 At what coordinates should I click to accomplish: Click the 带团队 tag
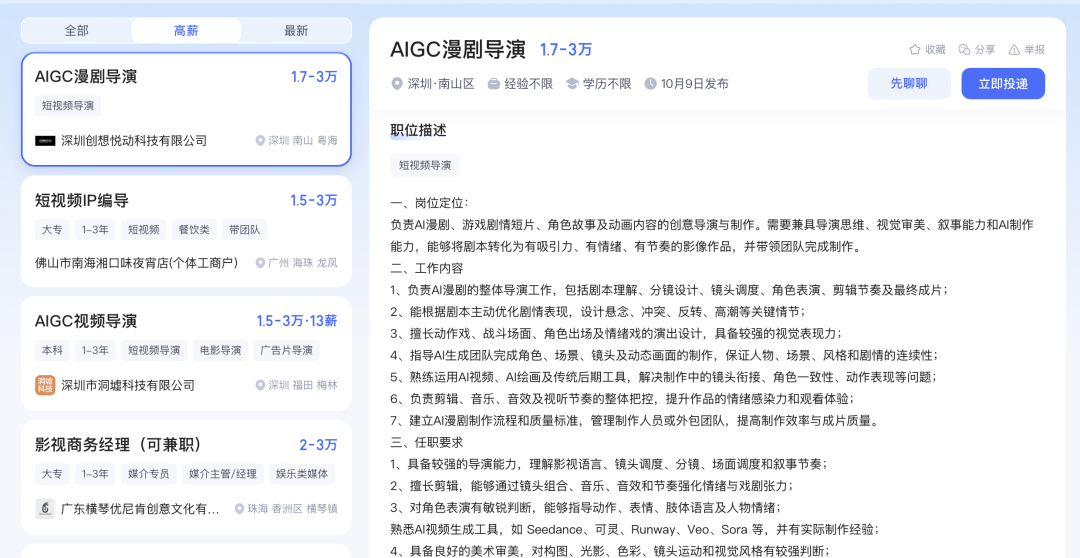(x=245, y=229)
